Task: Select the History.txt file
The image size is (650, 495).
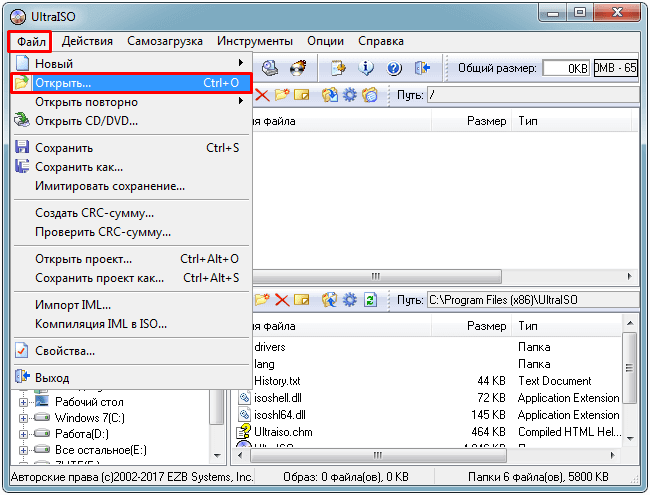Action: click(276, 381)
